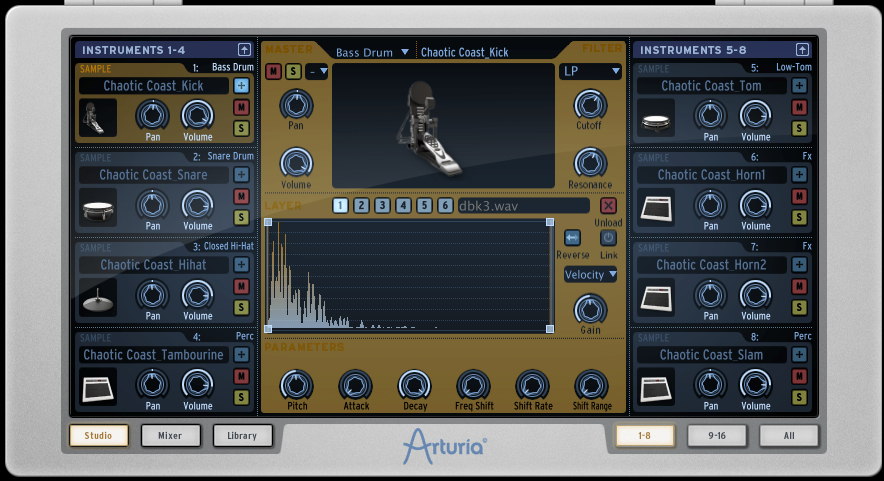Select the Snare Drum thumbnail image

coord(98,208)
